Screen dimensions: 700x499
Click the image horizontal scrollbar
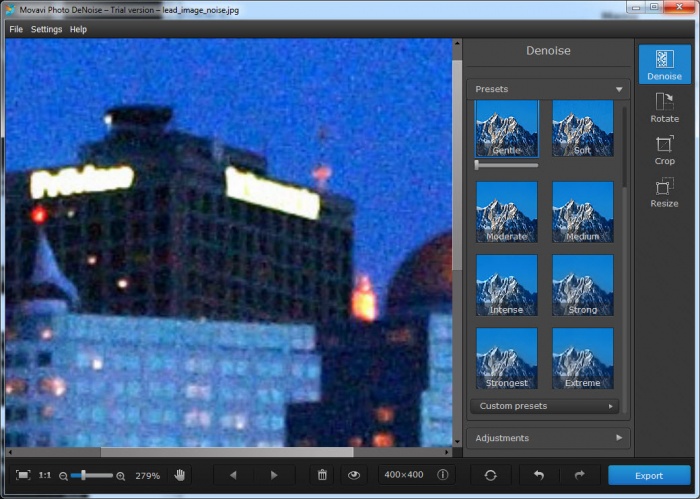click(227, 452)
